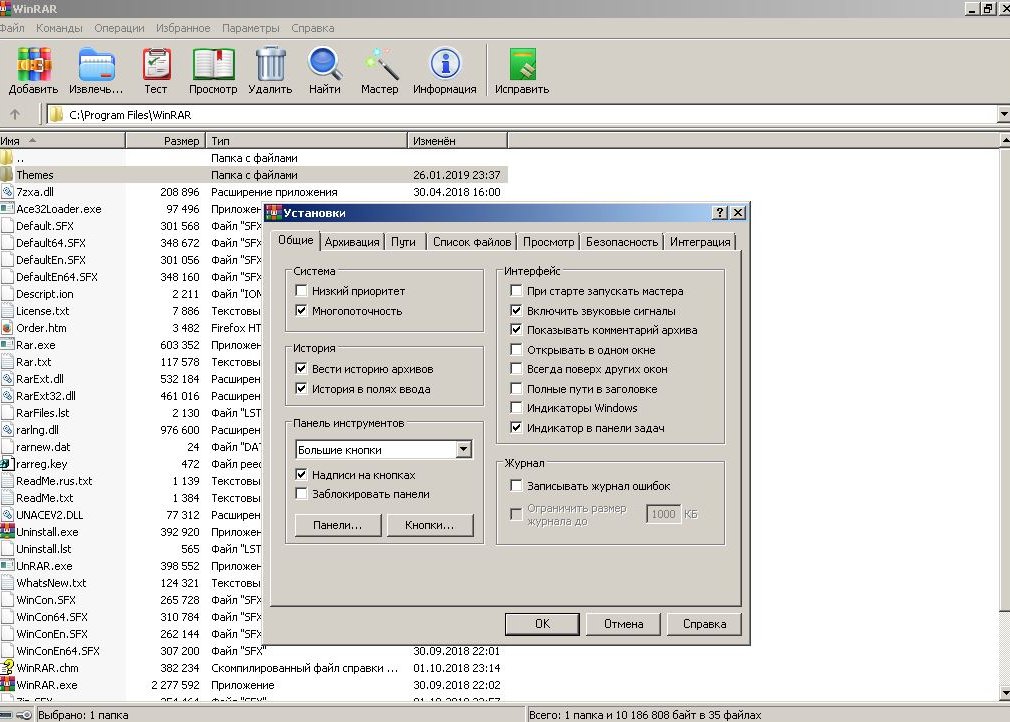Toggle История в полях ввода checkbox
This screenshot has height=722, width=1010.
[x=301, y=388]
